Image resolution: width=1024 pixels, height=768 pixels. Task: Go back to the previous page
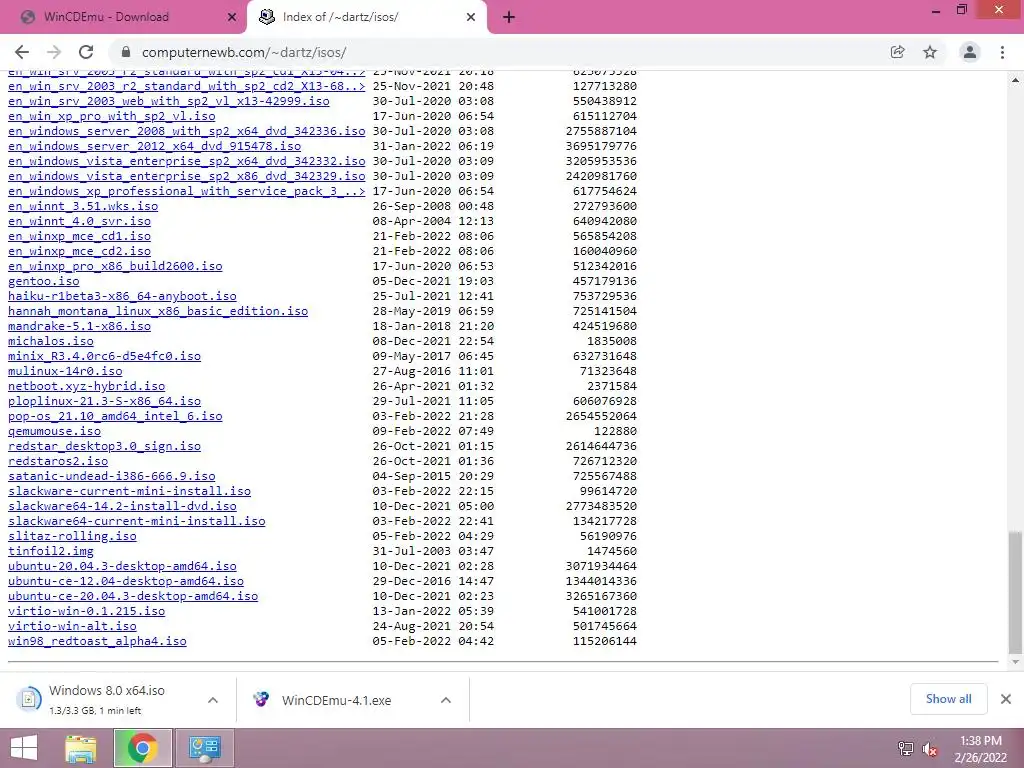coord(22,52)
